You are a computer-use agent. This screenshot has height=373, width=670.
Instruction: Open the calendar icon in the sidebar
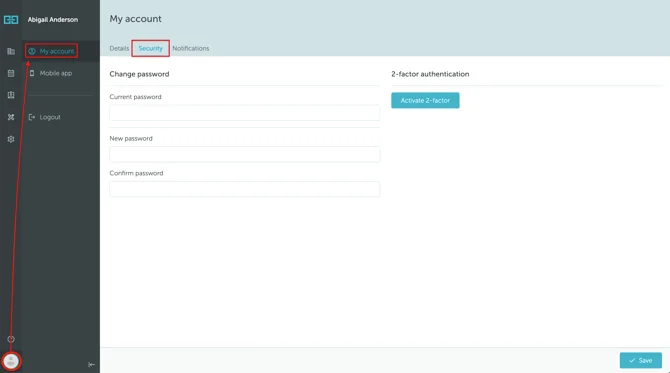click(11, 73)
